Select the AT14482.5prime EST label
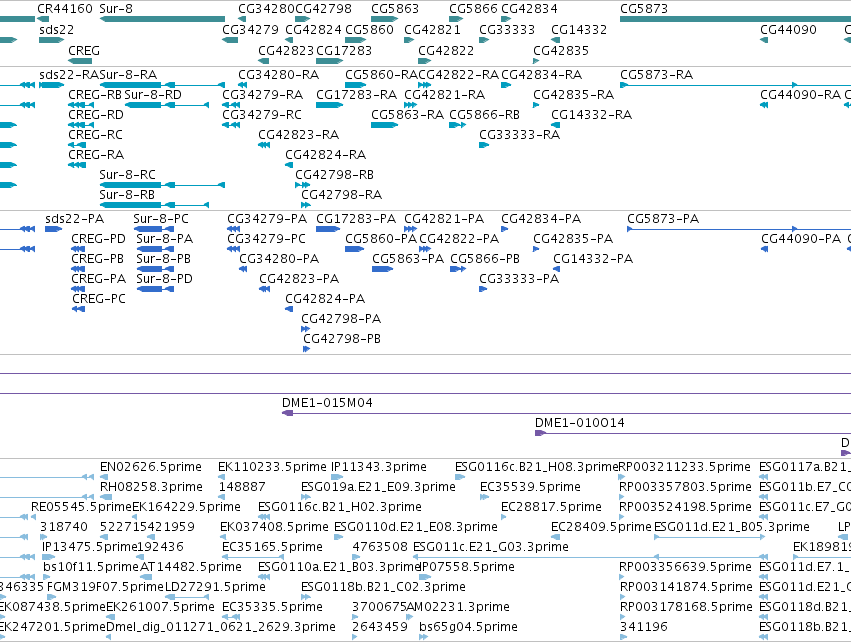This screenshot has width=851, height=642. pyautogui.click(x=191, y=567)
